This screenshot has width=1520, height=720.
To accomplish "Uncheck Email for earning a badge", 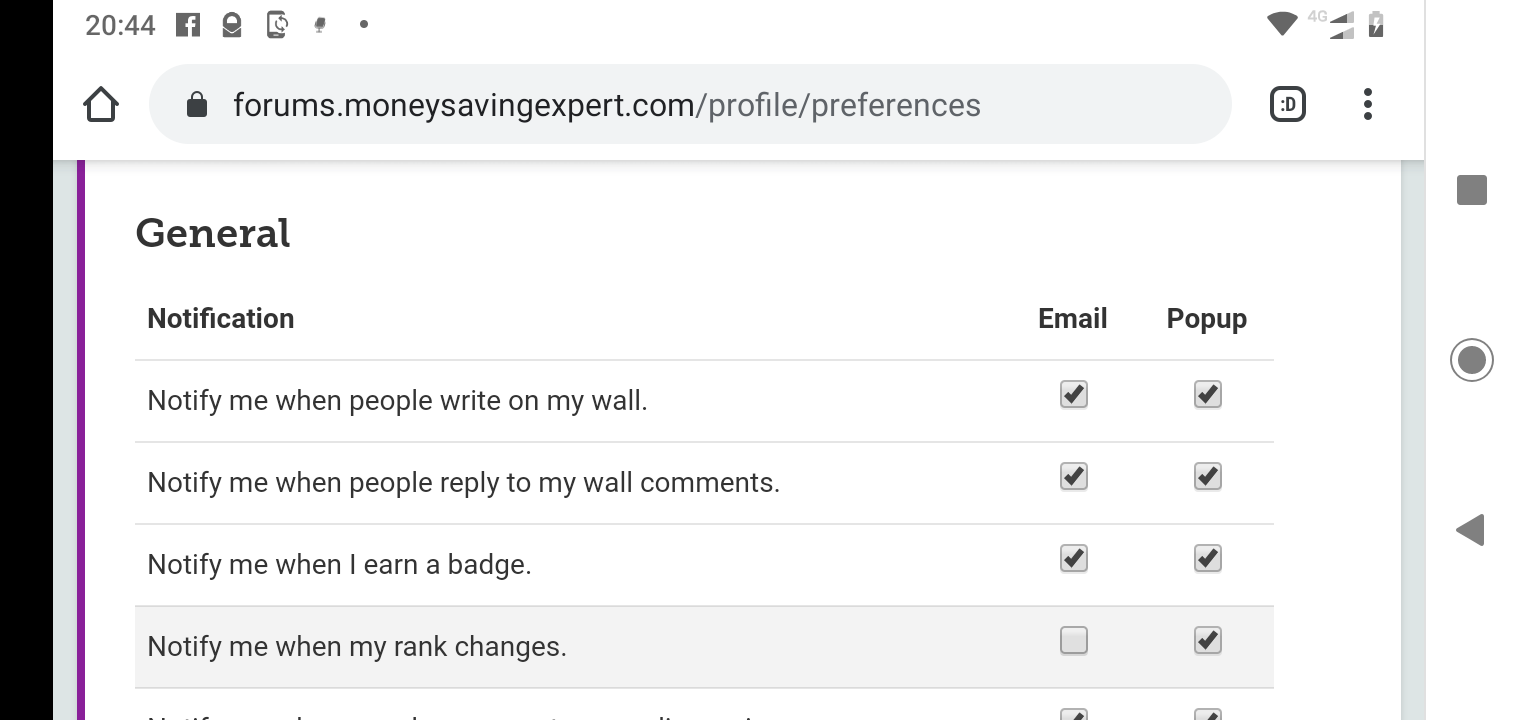I will (x=1074, y=558).
